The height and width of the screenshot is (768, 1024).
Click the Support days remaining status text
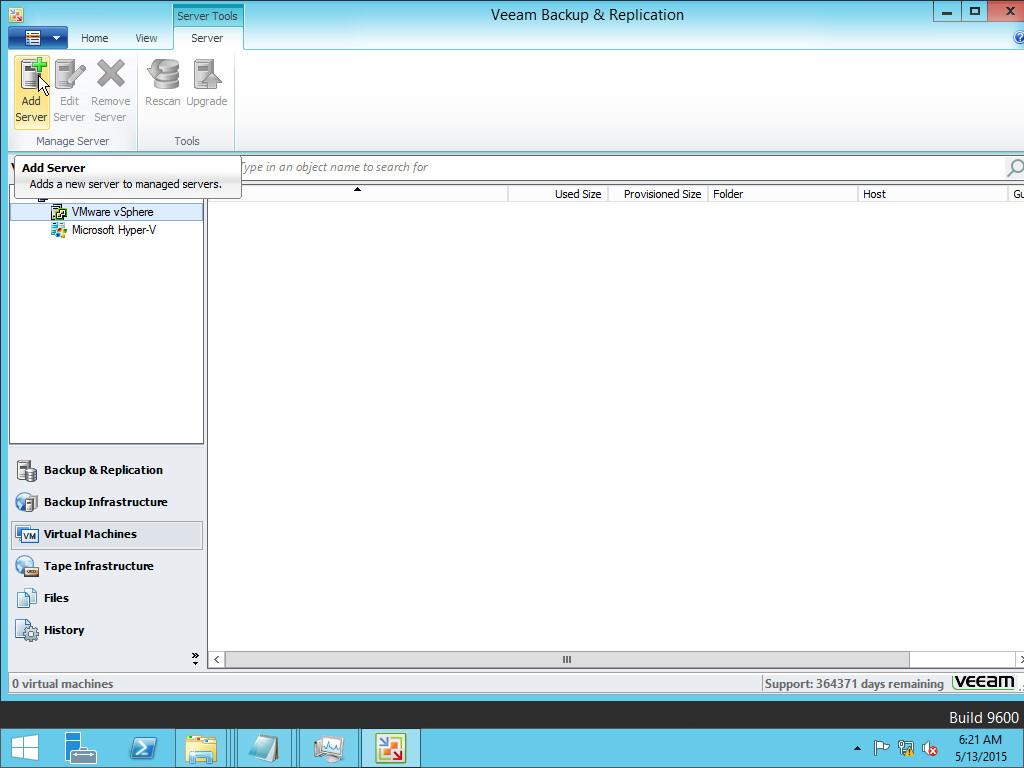pos(854,684)
